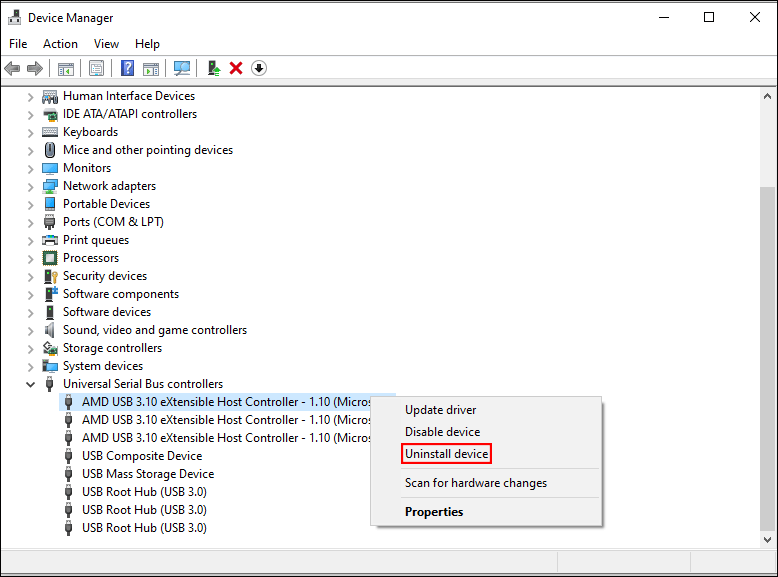The width and height of the screenshot is (778, 577).
Task: Toggle the console tree pane icon
Action: [65, 68]
